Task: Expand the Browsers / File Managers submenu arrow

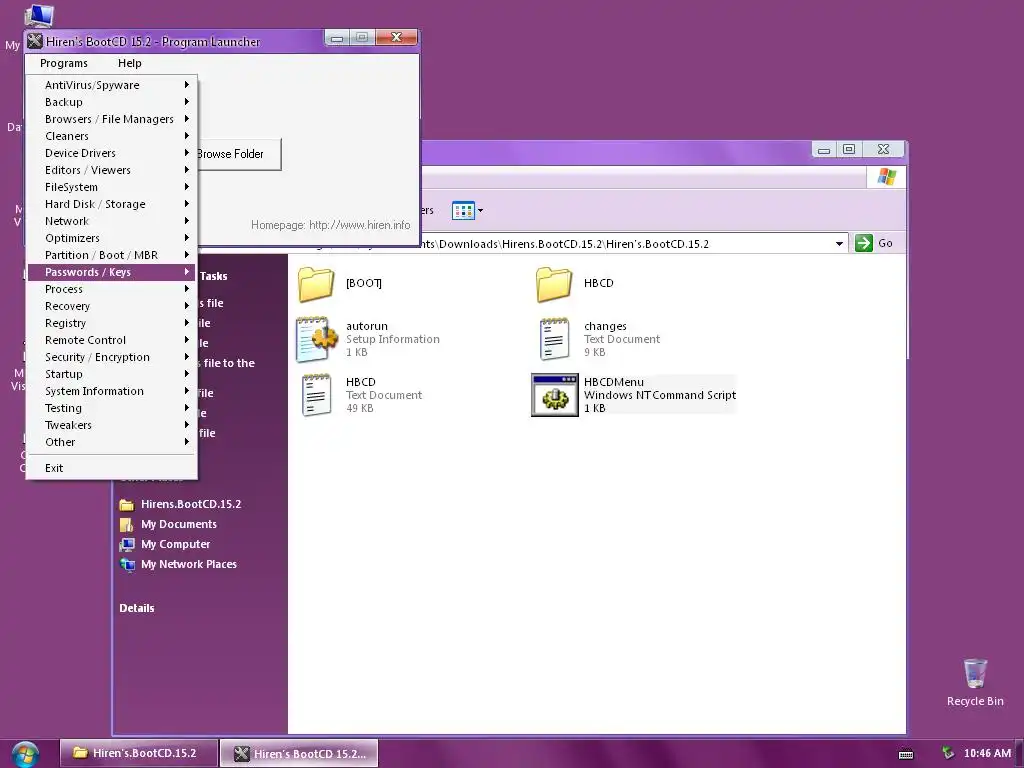Action: click(x=187, y=119)
